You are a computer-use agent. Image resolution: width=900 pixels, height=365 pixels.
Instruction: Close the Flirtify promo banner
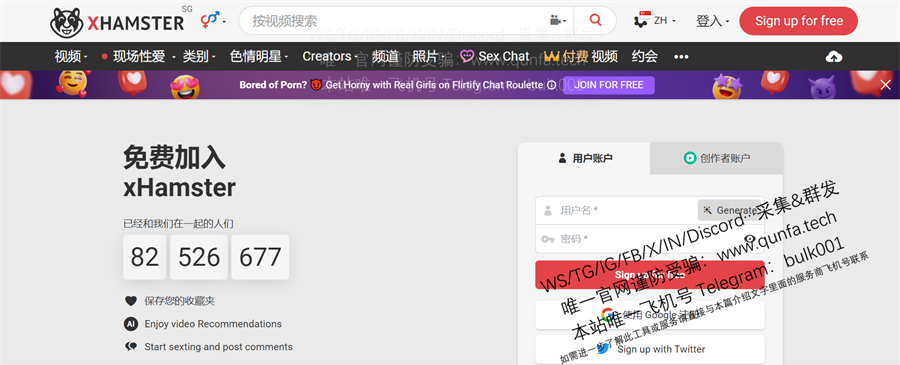coord(886,85)
